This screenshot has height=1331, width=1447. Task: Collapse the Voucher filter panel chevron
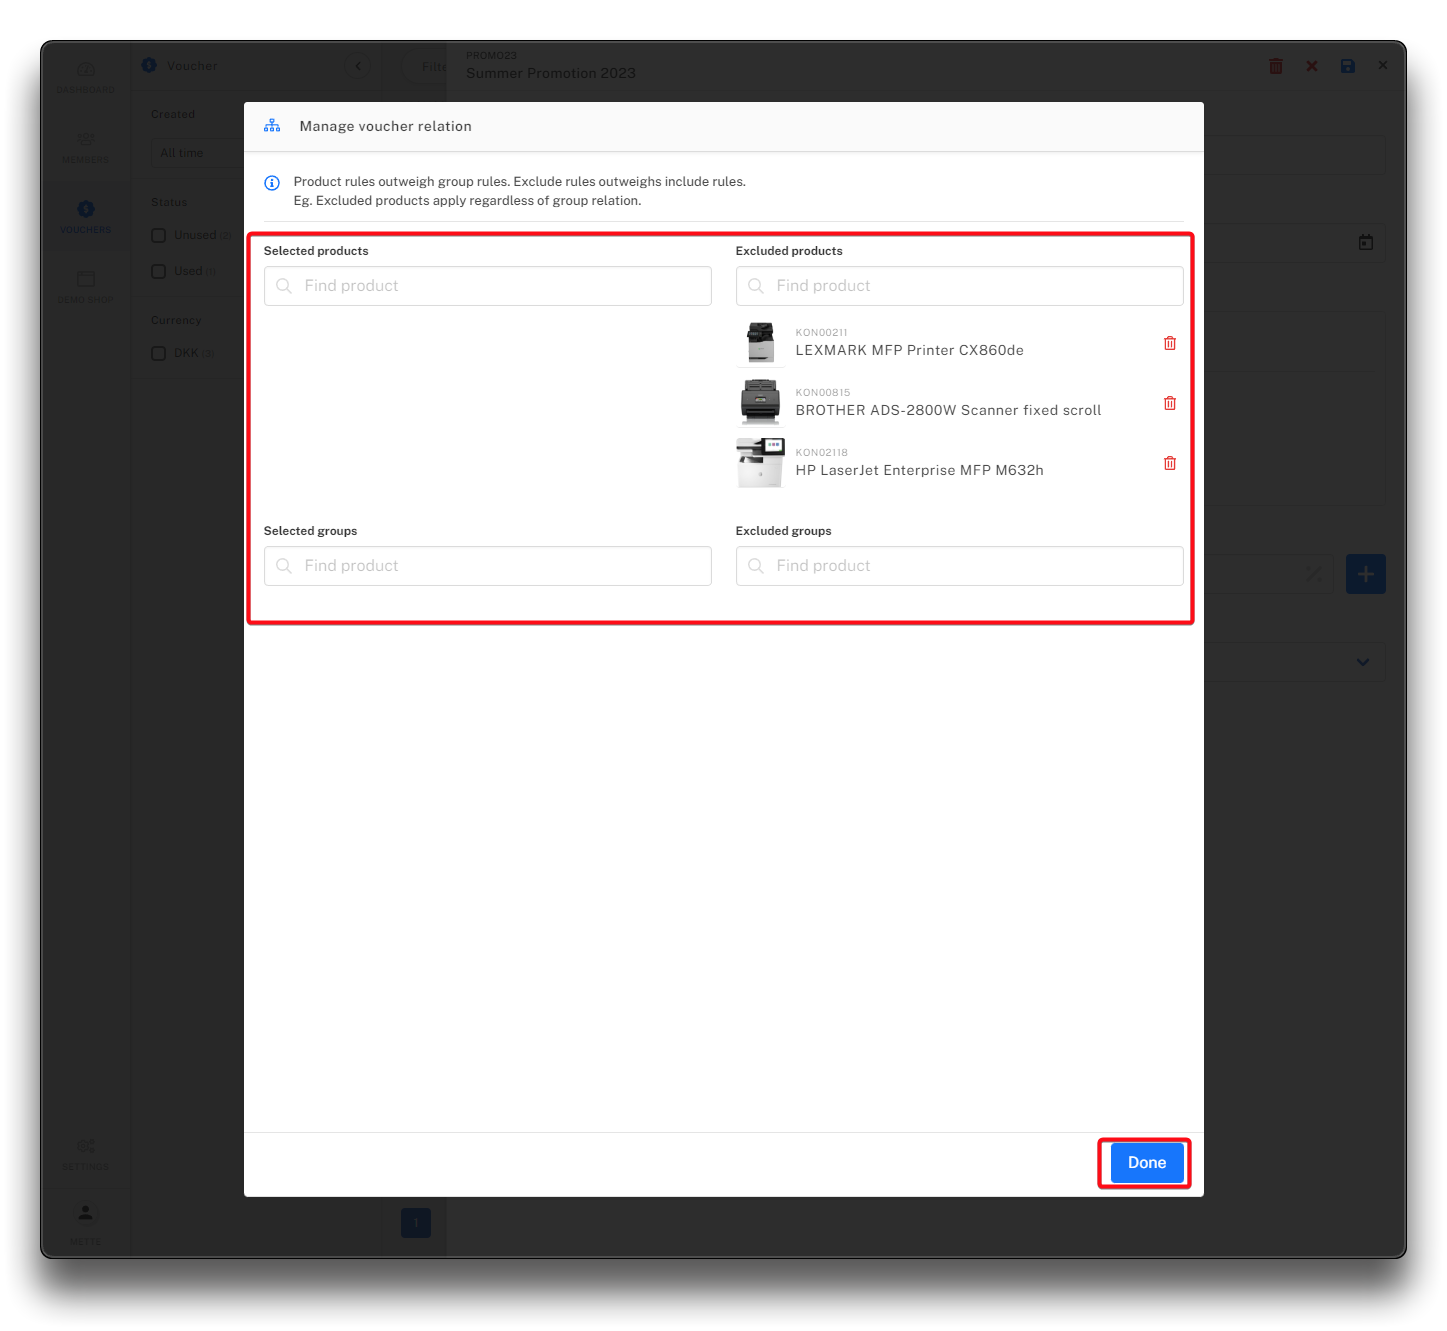click(x=358, y=66)
